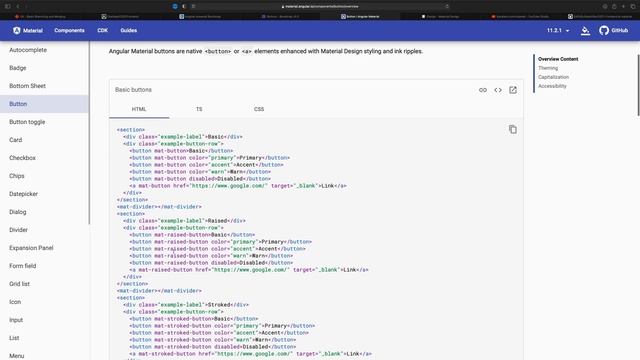The height and width of the screenshot is (360, 640).
Task: Jump to Overview Content section
Action: pos(558,59)
